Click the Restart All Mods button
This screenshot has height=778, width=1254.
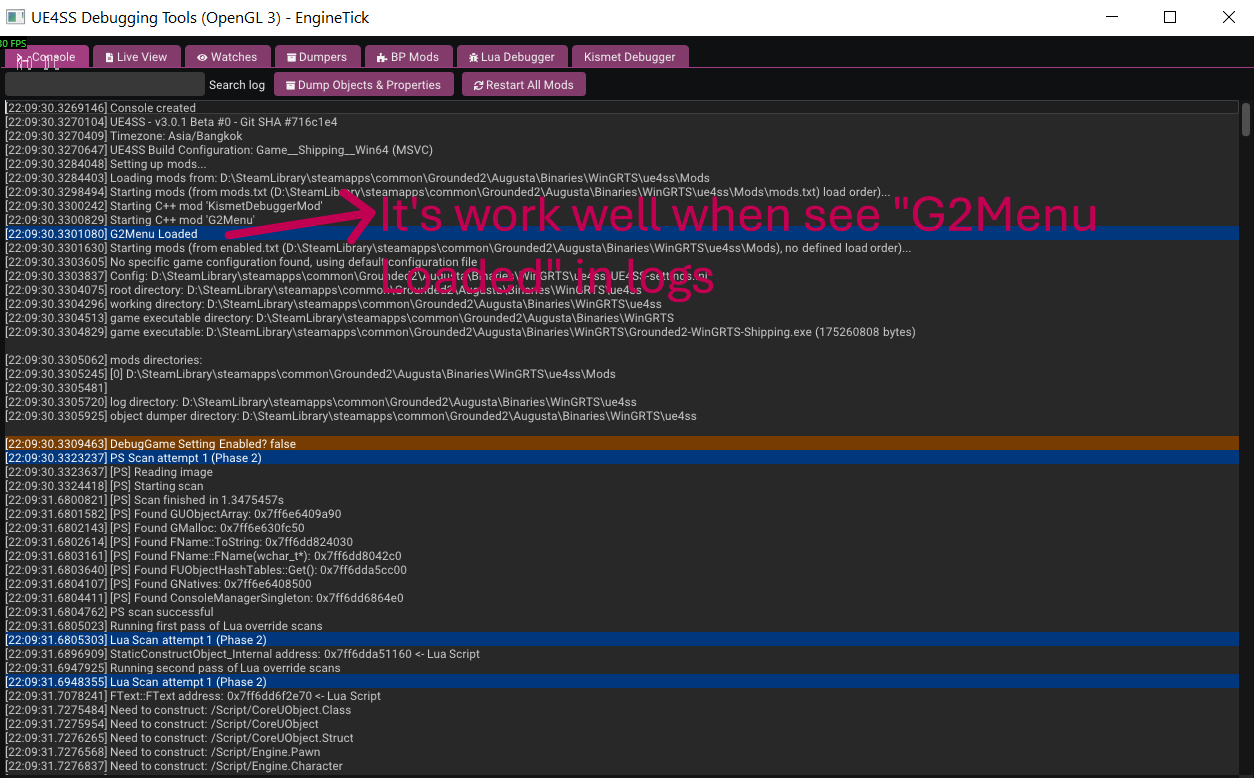[524, 85]
